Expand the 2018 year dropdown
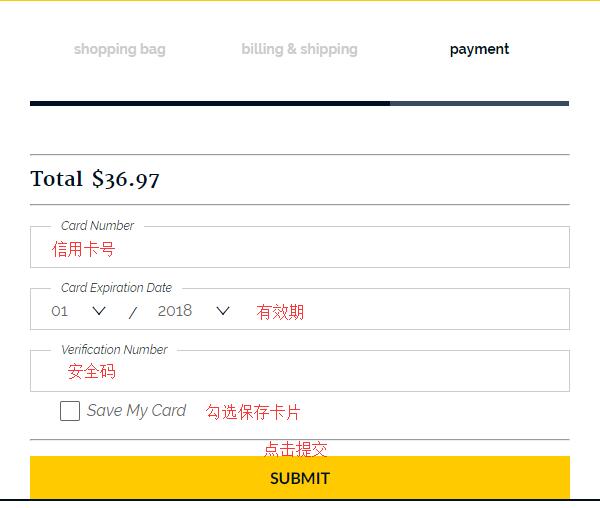600x508 pixels. pyautogui.click(x=194, y=311)
